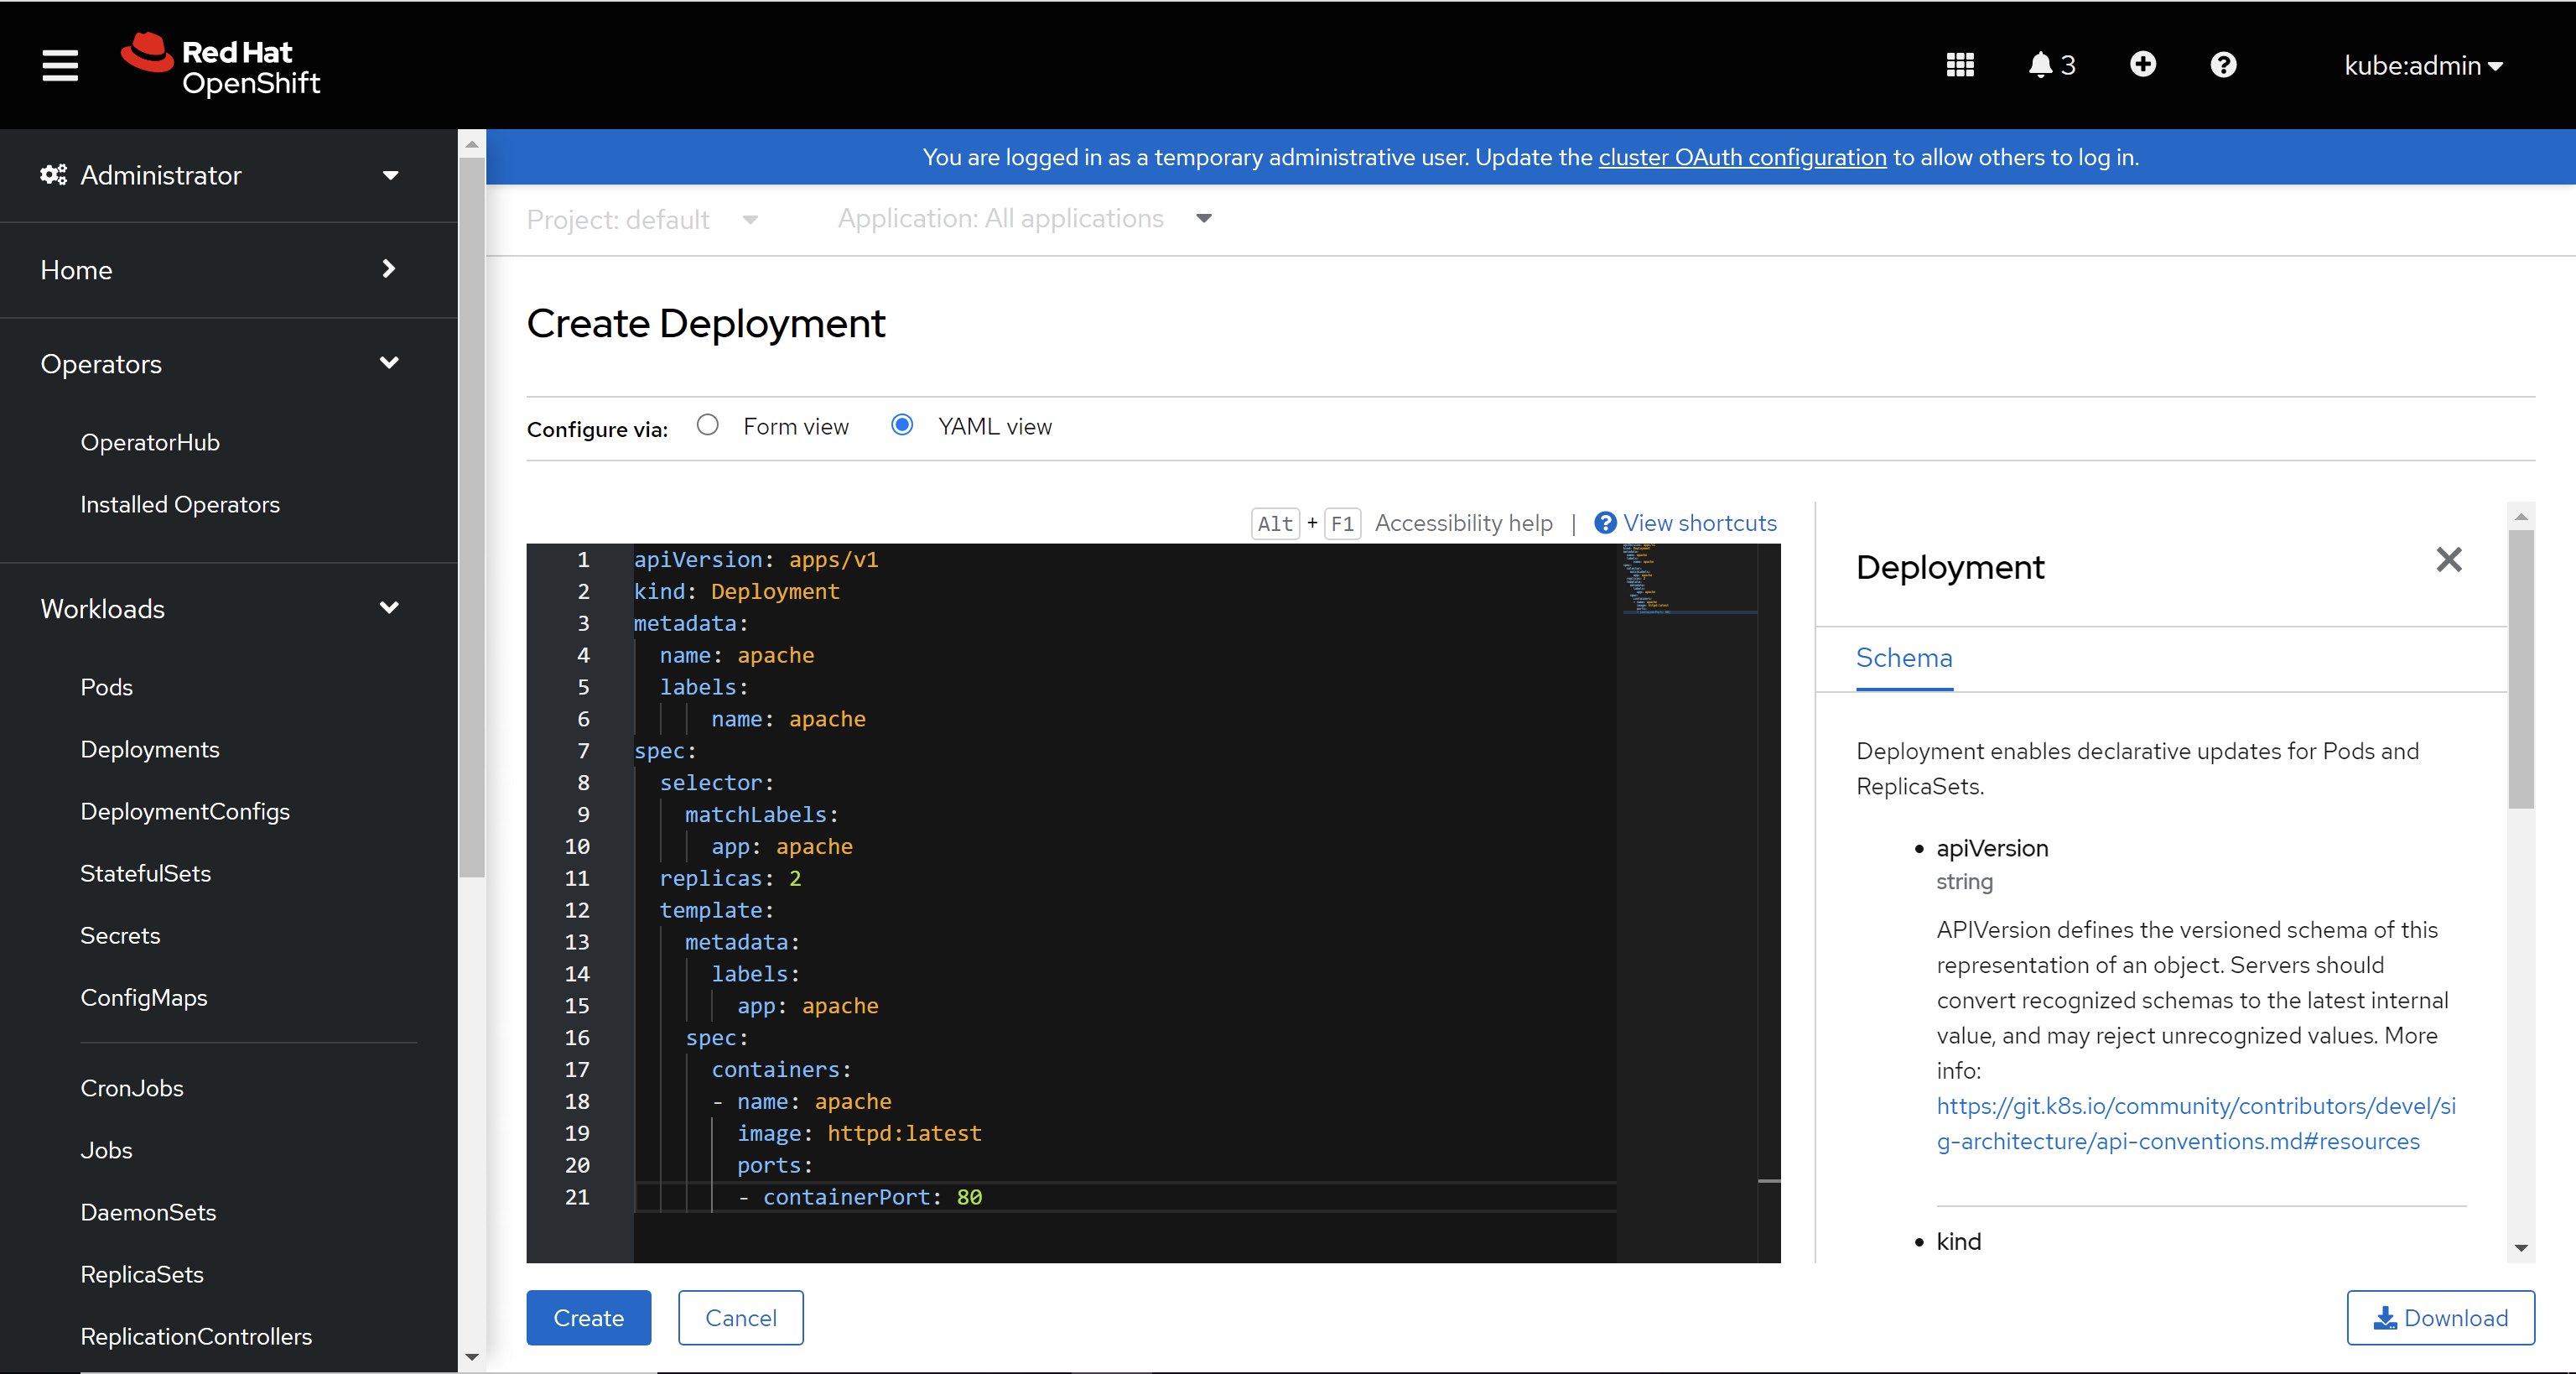Click Accessibility help text
The width and height of the screenshot is (2576, 1374).
tap(1463, 523)
